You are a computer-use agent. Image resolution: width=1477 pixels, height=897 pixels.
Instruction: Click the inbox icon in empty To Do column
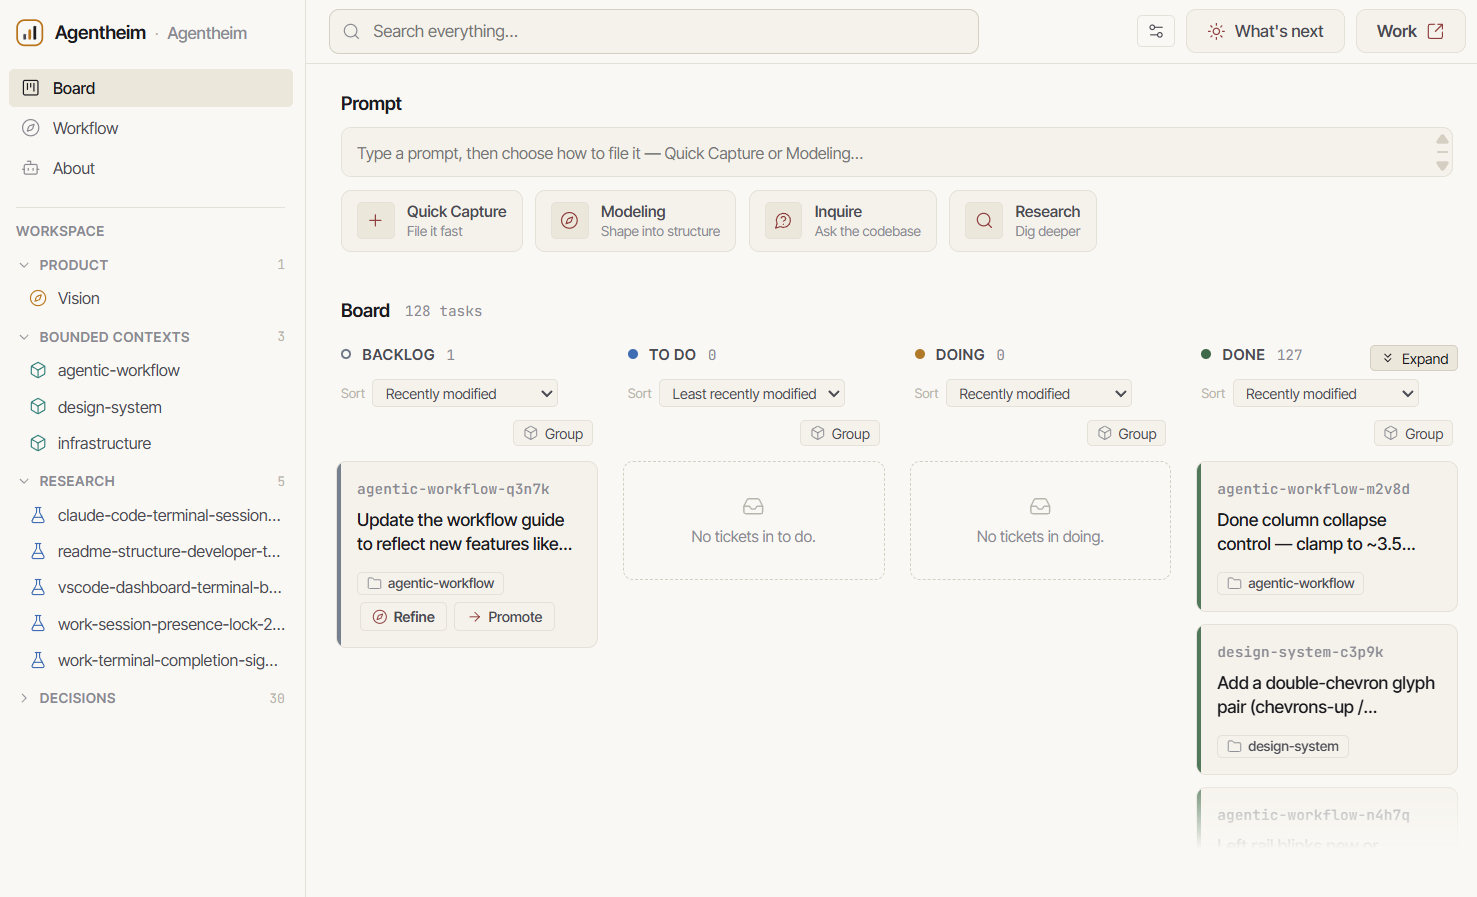(753, 507)
